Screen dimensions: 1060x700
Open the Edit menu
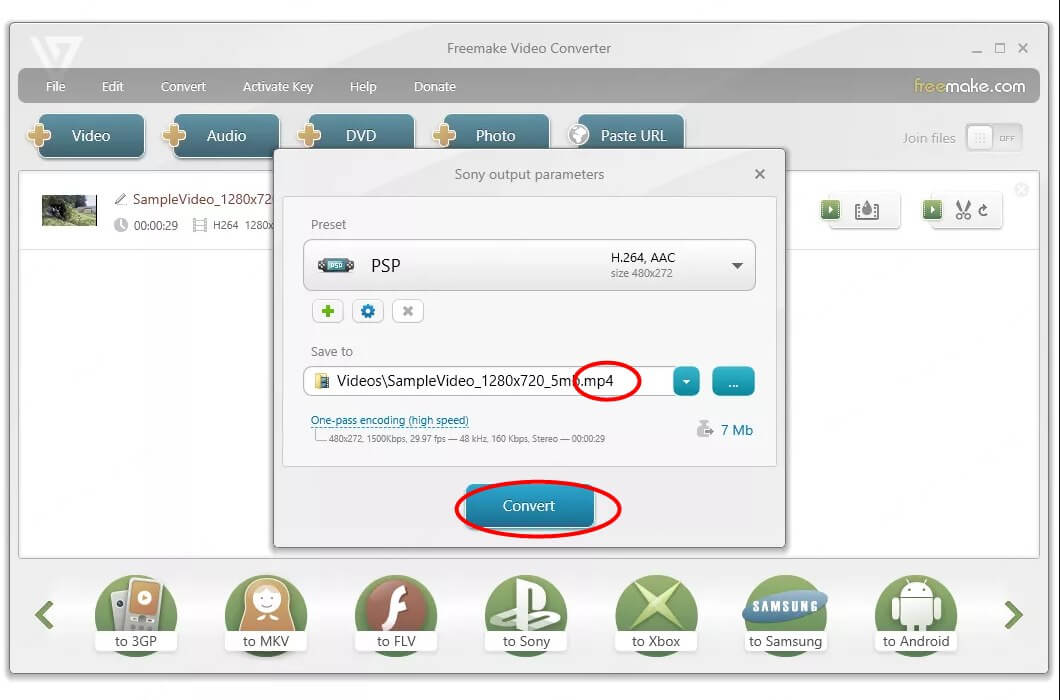112,87
